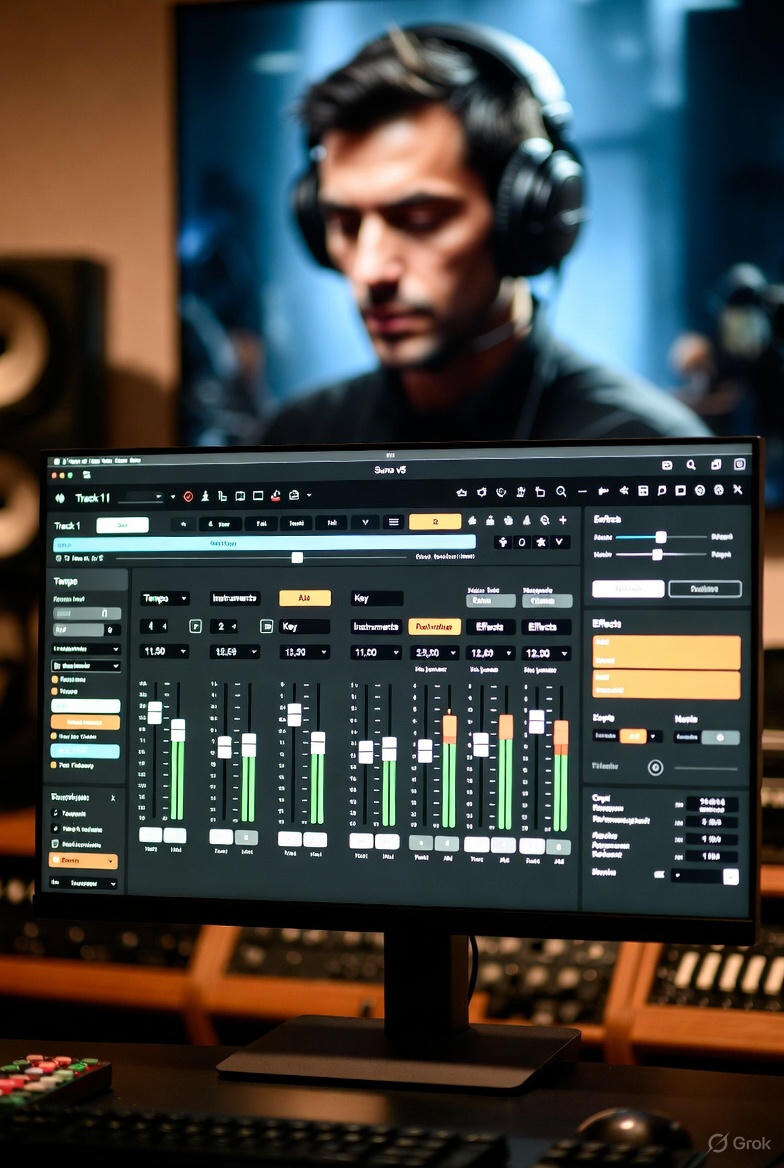Click the outlined button under the right sliders
This screenshot has height=1168, width=784.
click(705, 588)
